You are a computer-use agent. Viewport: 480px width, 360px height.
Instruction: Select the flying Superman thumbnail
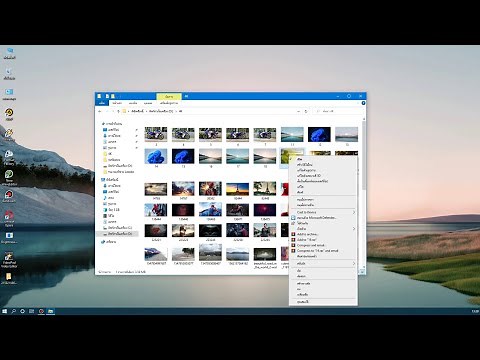point(210,210)
